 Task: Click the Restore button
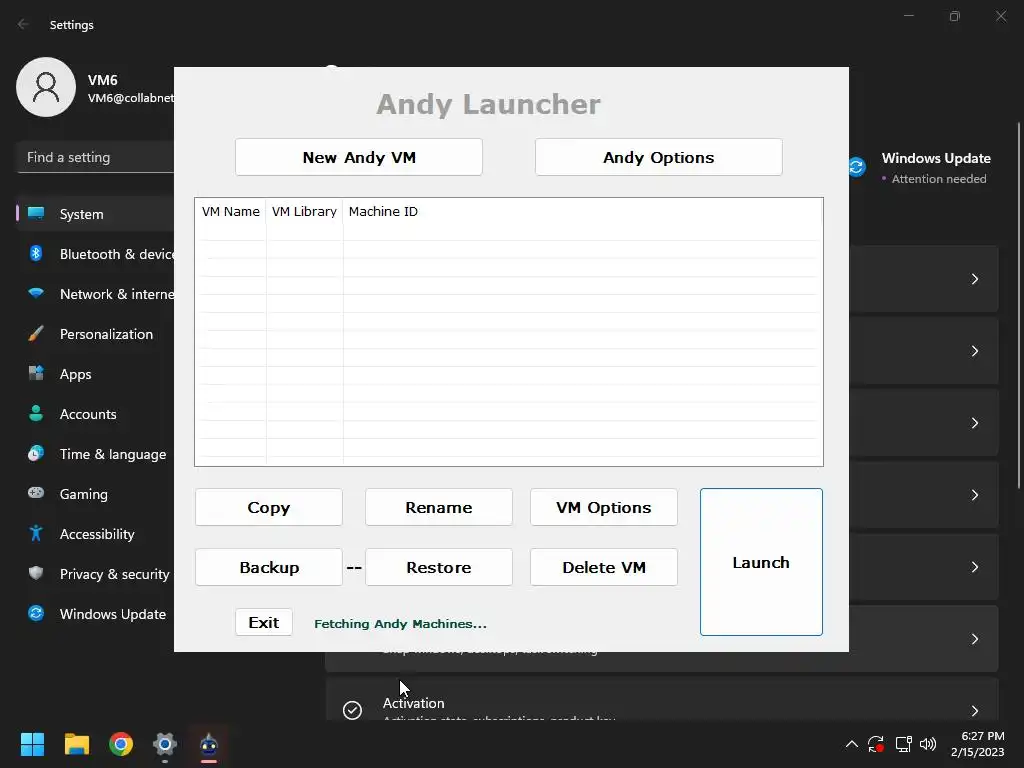439,568
